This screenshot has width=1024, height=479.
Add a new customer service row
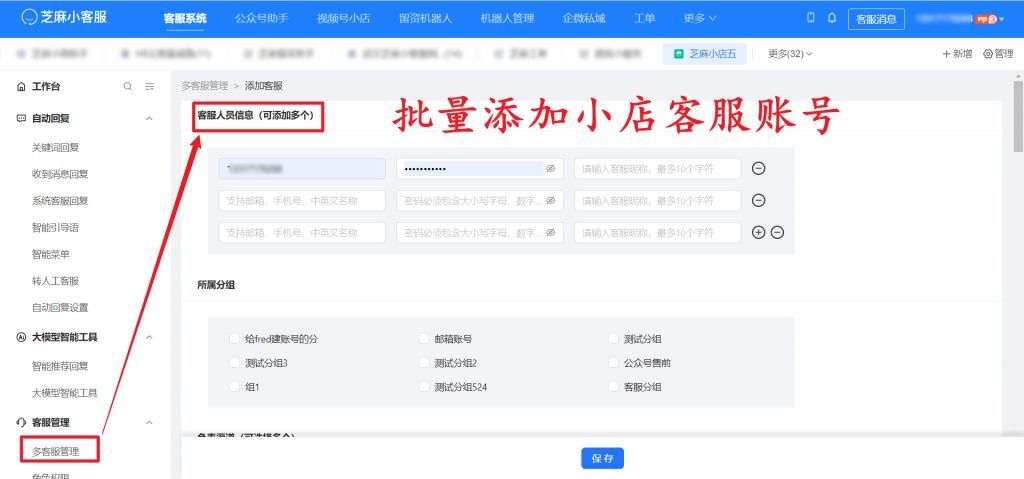pos(758,232)
